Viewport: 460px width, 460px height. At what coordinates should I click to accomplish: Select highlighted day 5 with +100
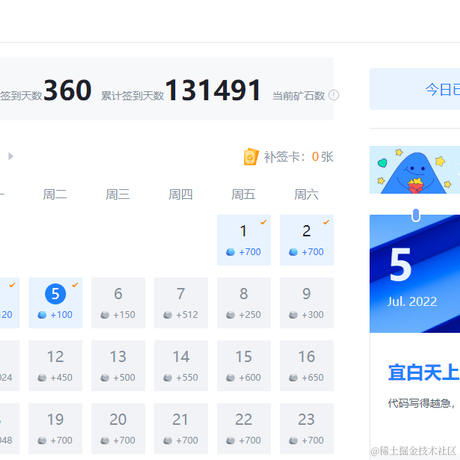55,303
